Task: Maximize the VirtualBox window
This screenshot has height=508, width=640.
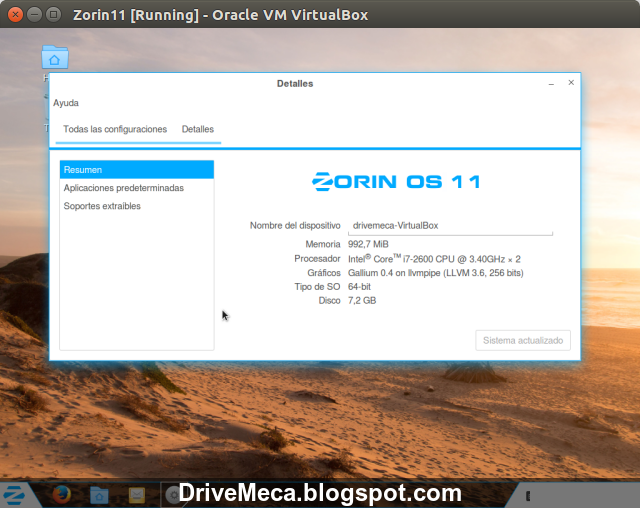Action: click(53, 15)
